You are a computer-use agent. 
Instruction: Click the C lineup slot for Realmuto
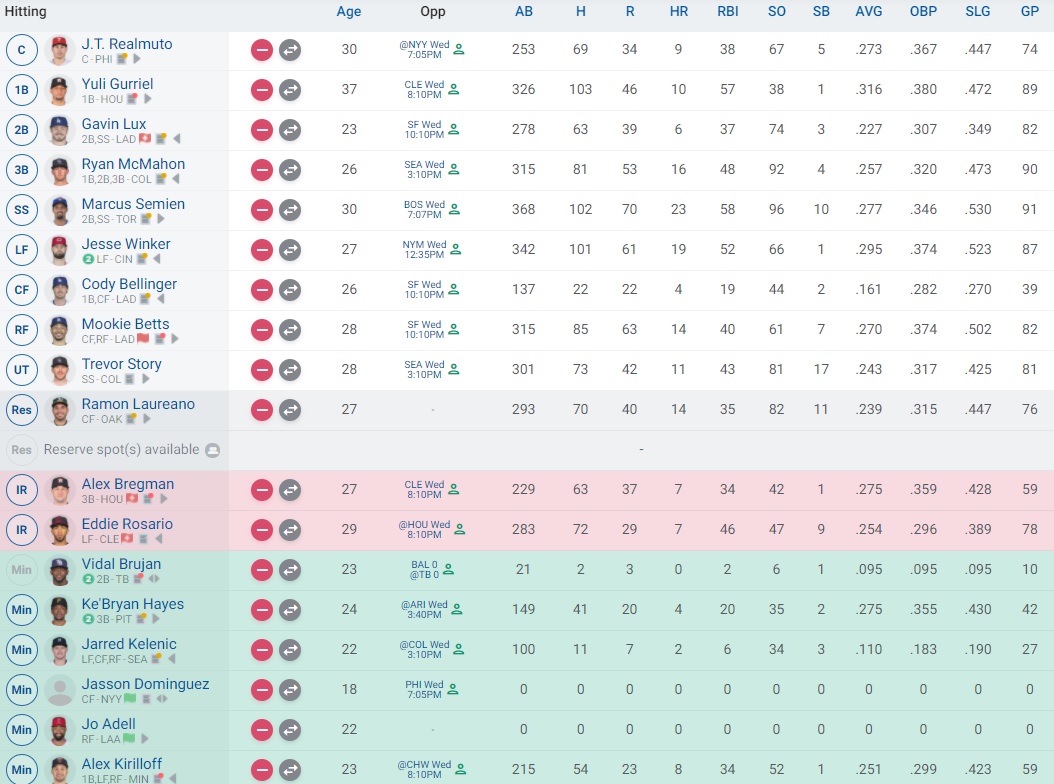[21, 50]
